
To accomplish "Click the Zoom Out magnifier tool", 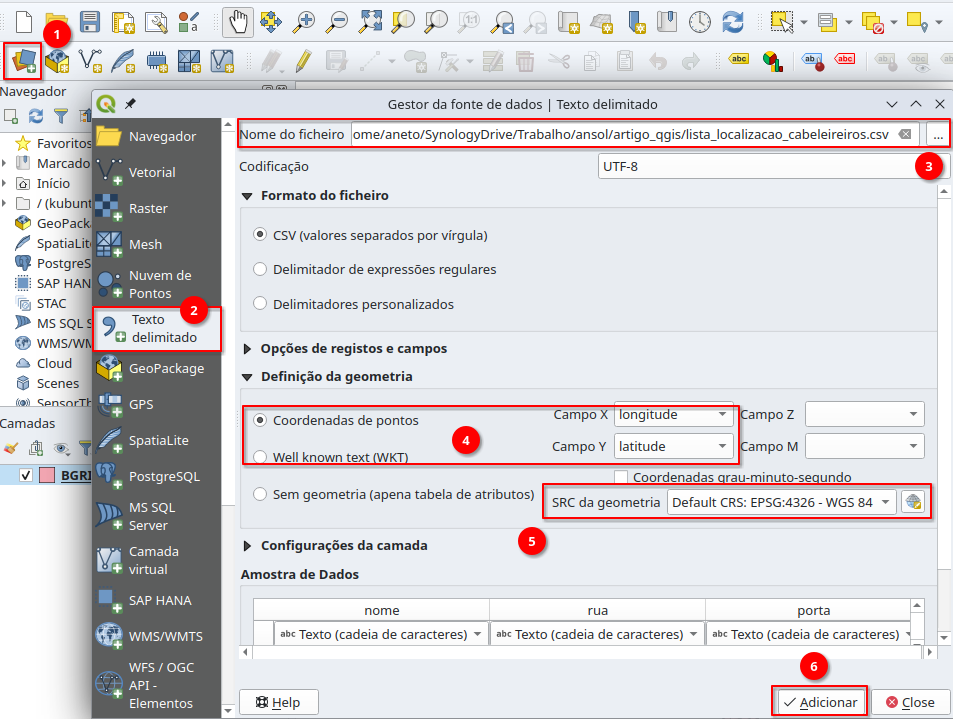I will tap(336, 22).
